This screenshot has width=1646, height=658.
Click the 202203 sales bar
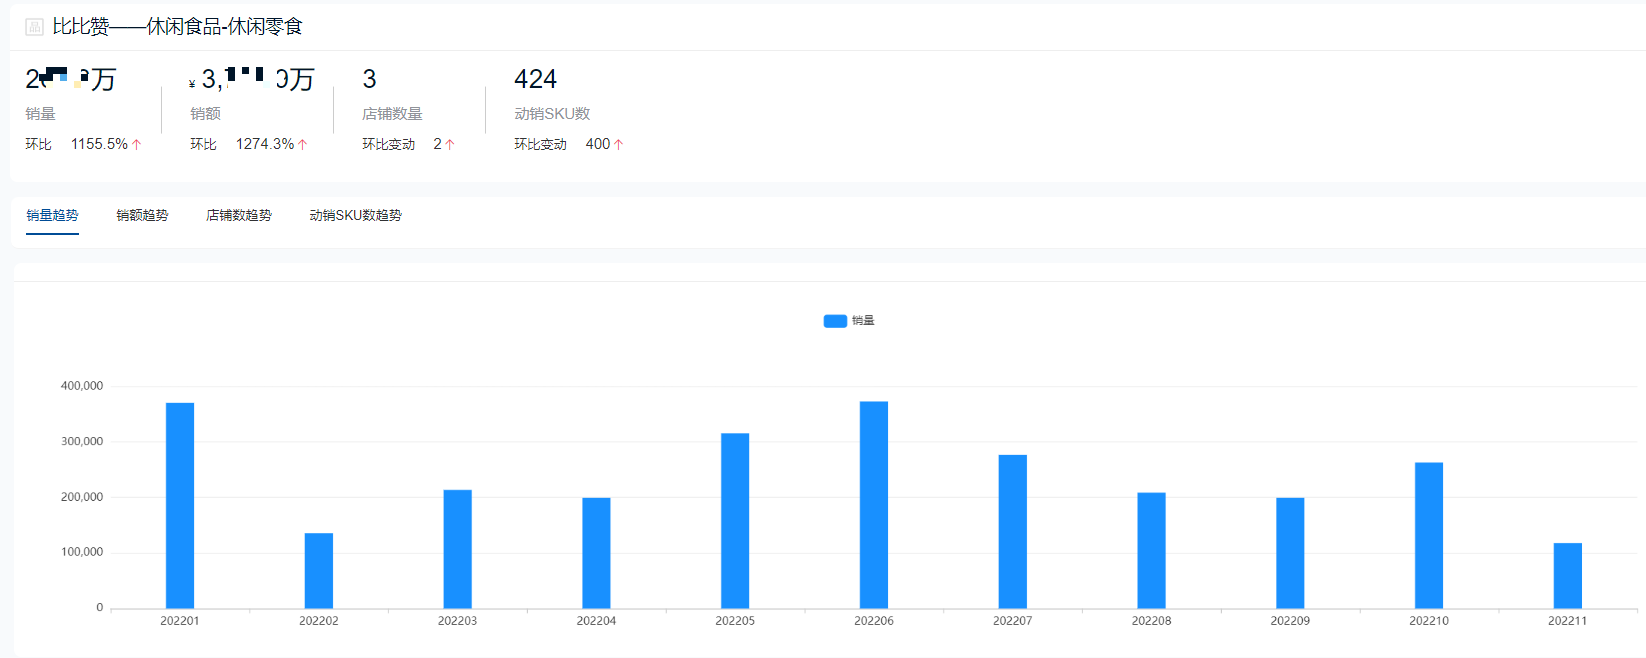tap(458, 549)
